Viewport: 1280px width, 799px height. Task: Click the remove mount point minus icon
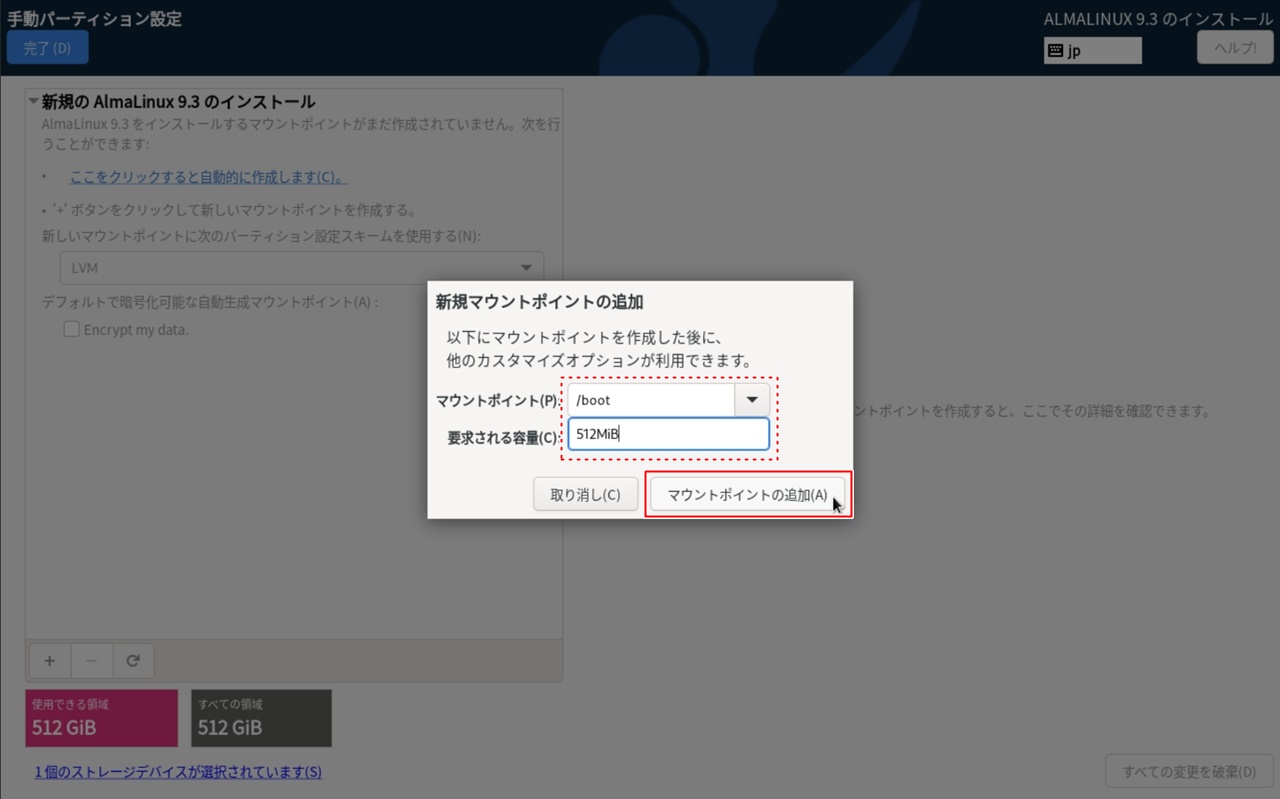coord(92,661)
